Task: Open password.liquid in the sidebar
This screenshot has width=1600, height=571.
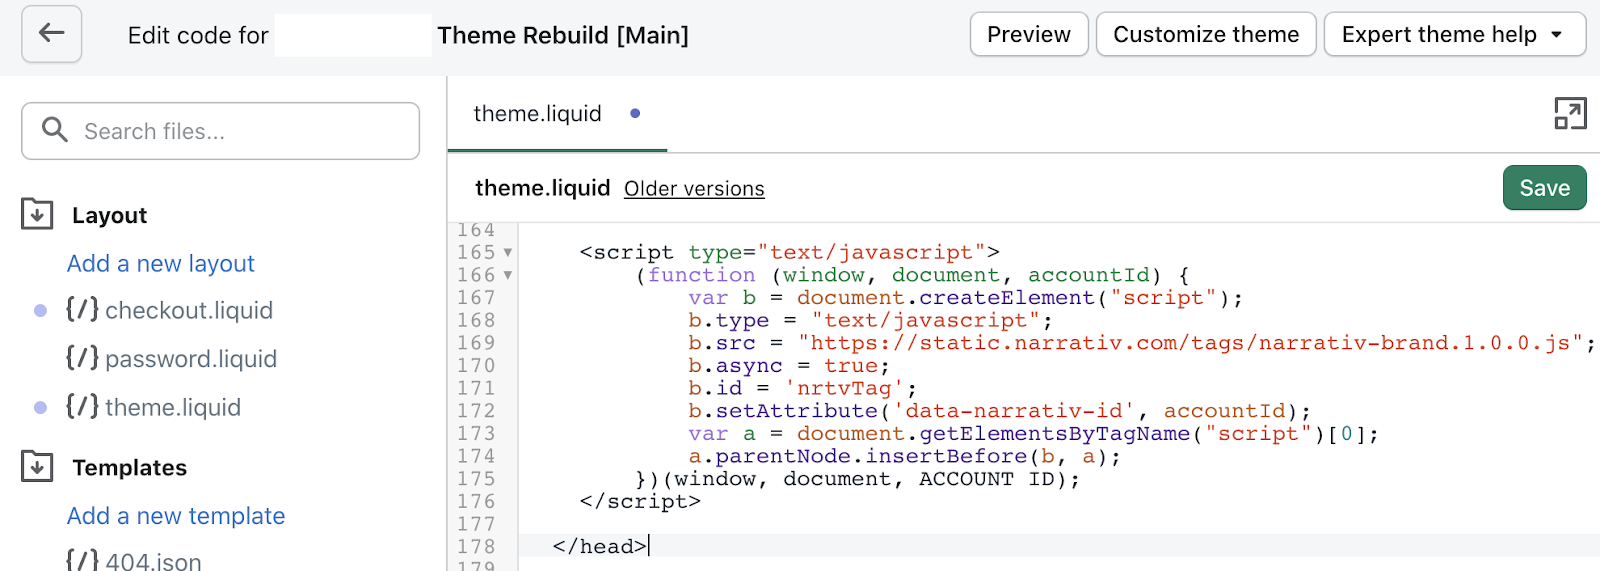Action: tap(191, 358)
